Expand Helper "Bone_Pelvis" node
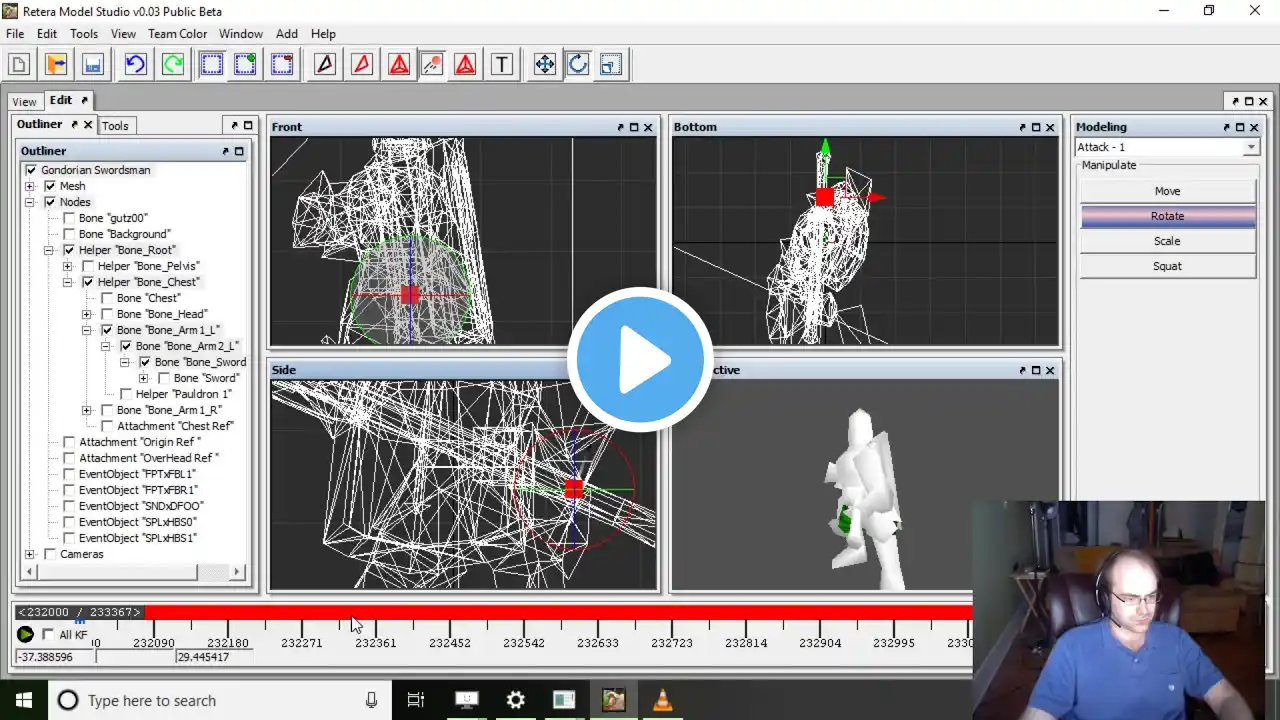Image resolution: width=1280 pixels, height=720 pixels. click(x=67, y=266)
